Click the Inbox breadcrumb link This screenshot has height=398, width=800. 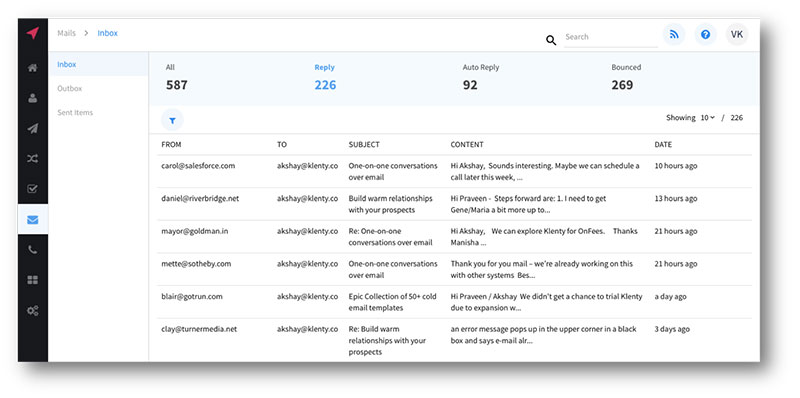click(x=108, y=33)
